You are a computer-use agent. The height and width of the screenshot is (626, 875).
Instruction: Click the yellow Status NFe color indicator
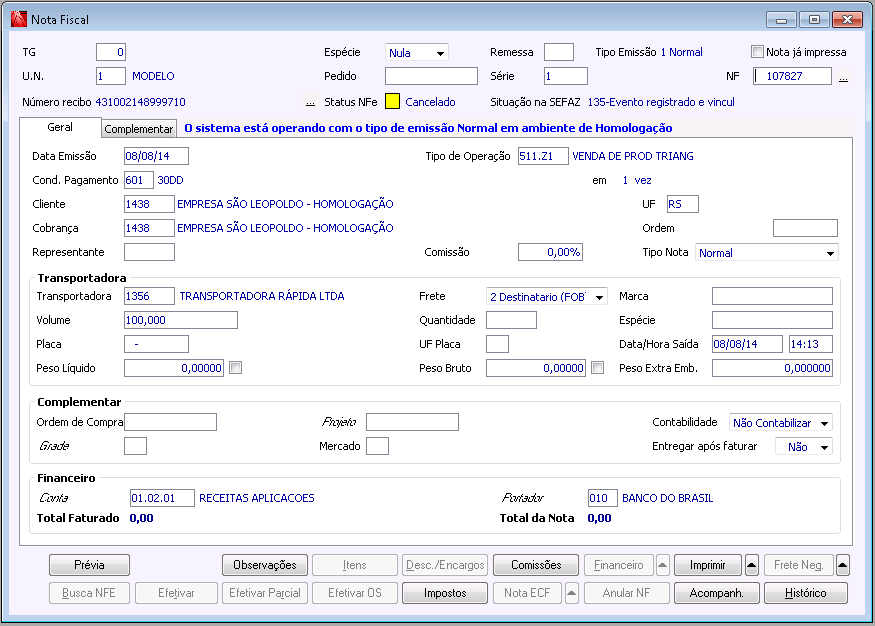pos(392,102)
